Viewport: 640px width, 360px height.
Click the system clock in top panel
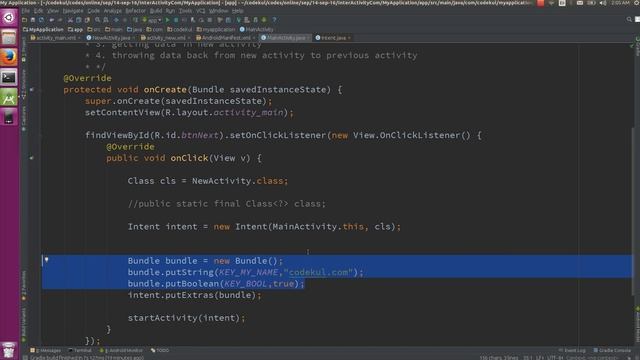pos(620,3)
